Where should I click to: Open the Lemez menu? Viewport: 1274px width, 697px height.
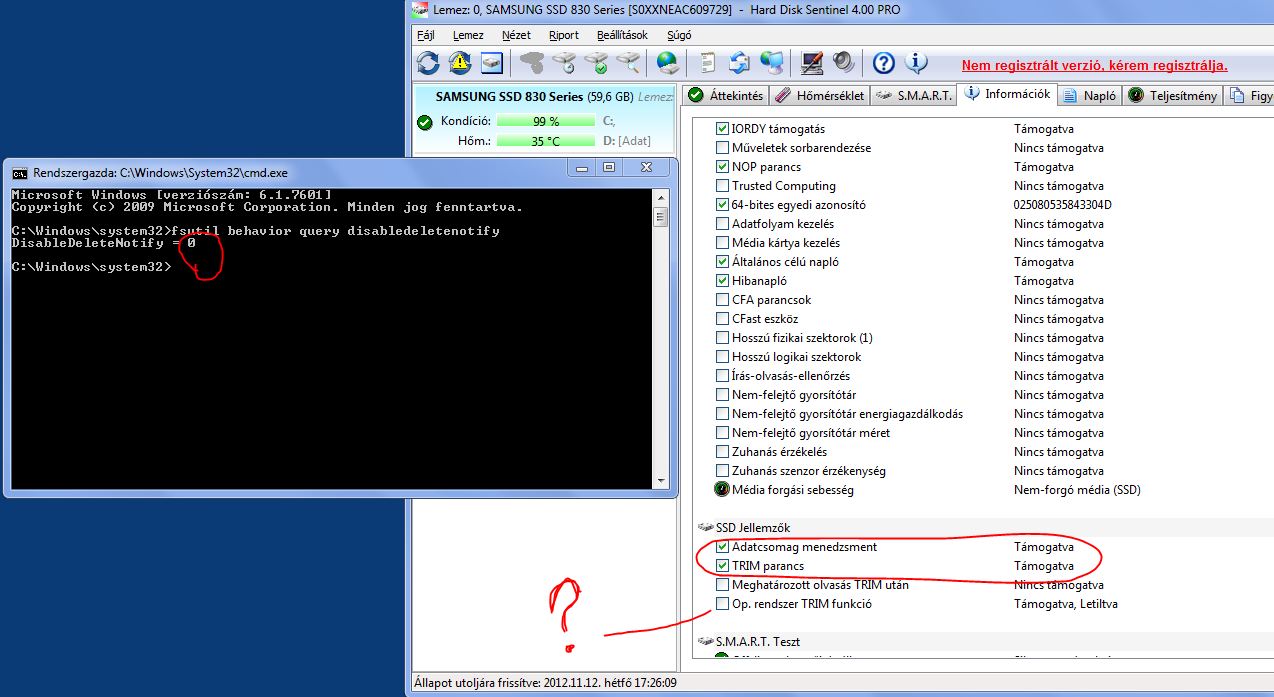click(468, 35)
